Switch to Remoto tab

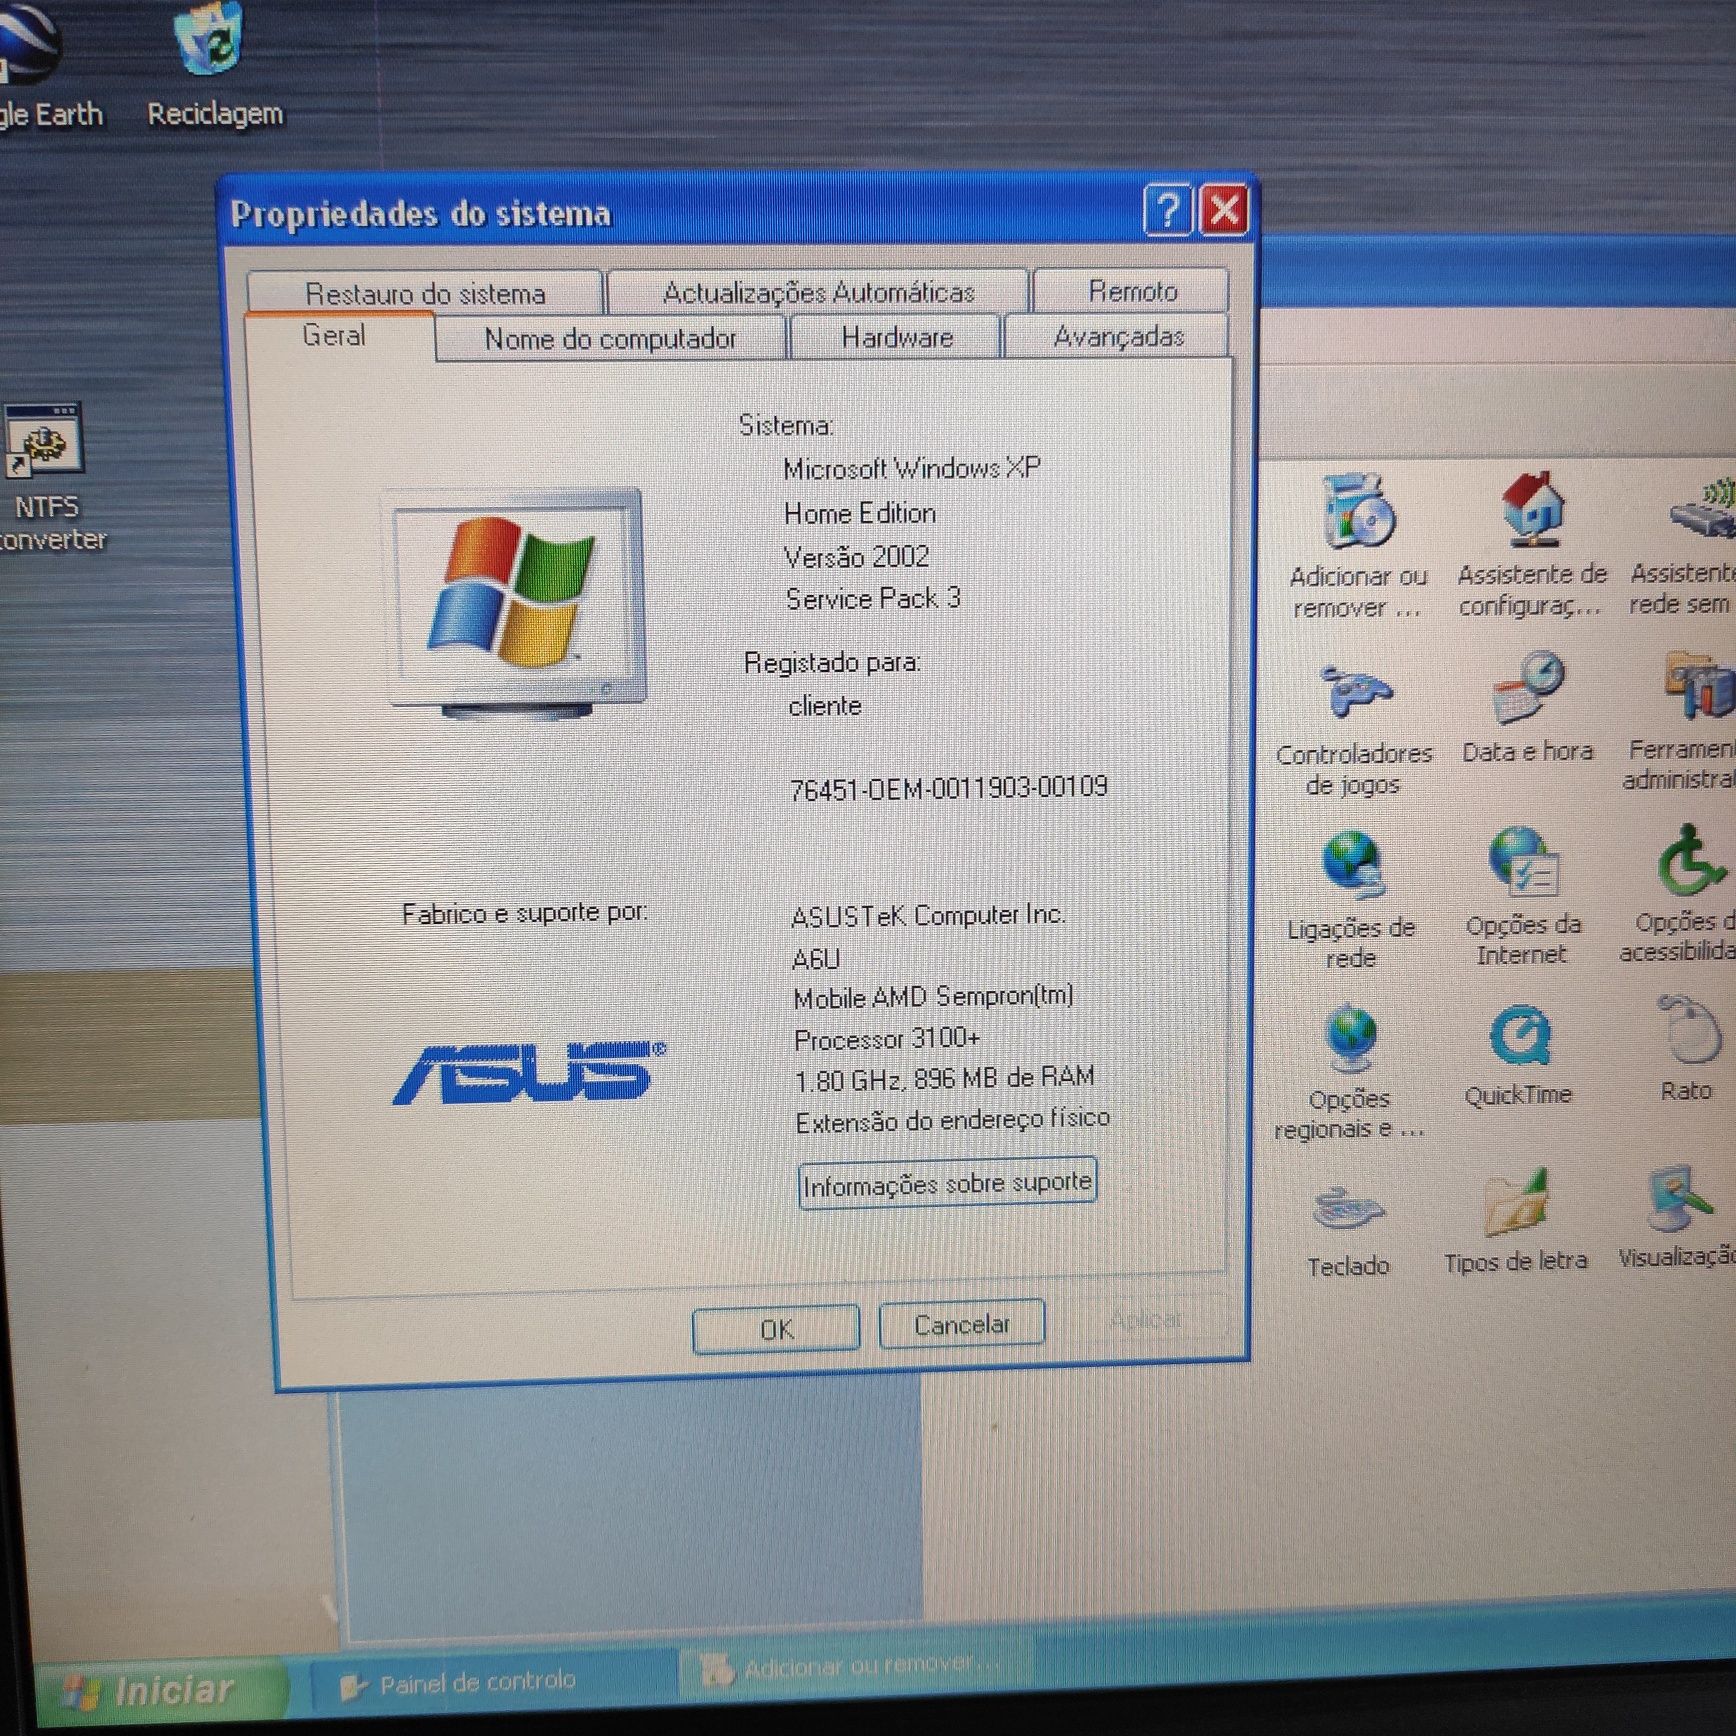pyautogui.click(x=1132, y=290)
